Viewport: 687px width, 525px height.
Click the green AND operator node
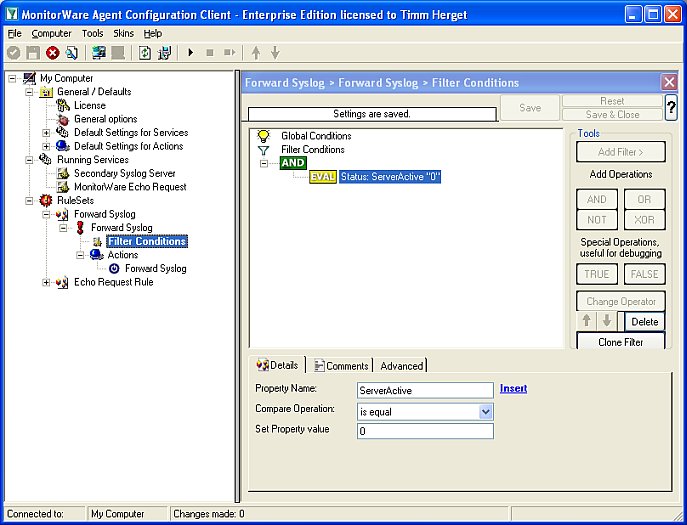[293, 163]
